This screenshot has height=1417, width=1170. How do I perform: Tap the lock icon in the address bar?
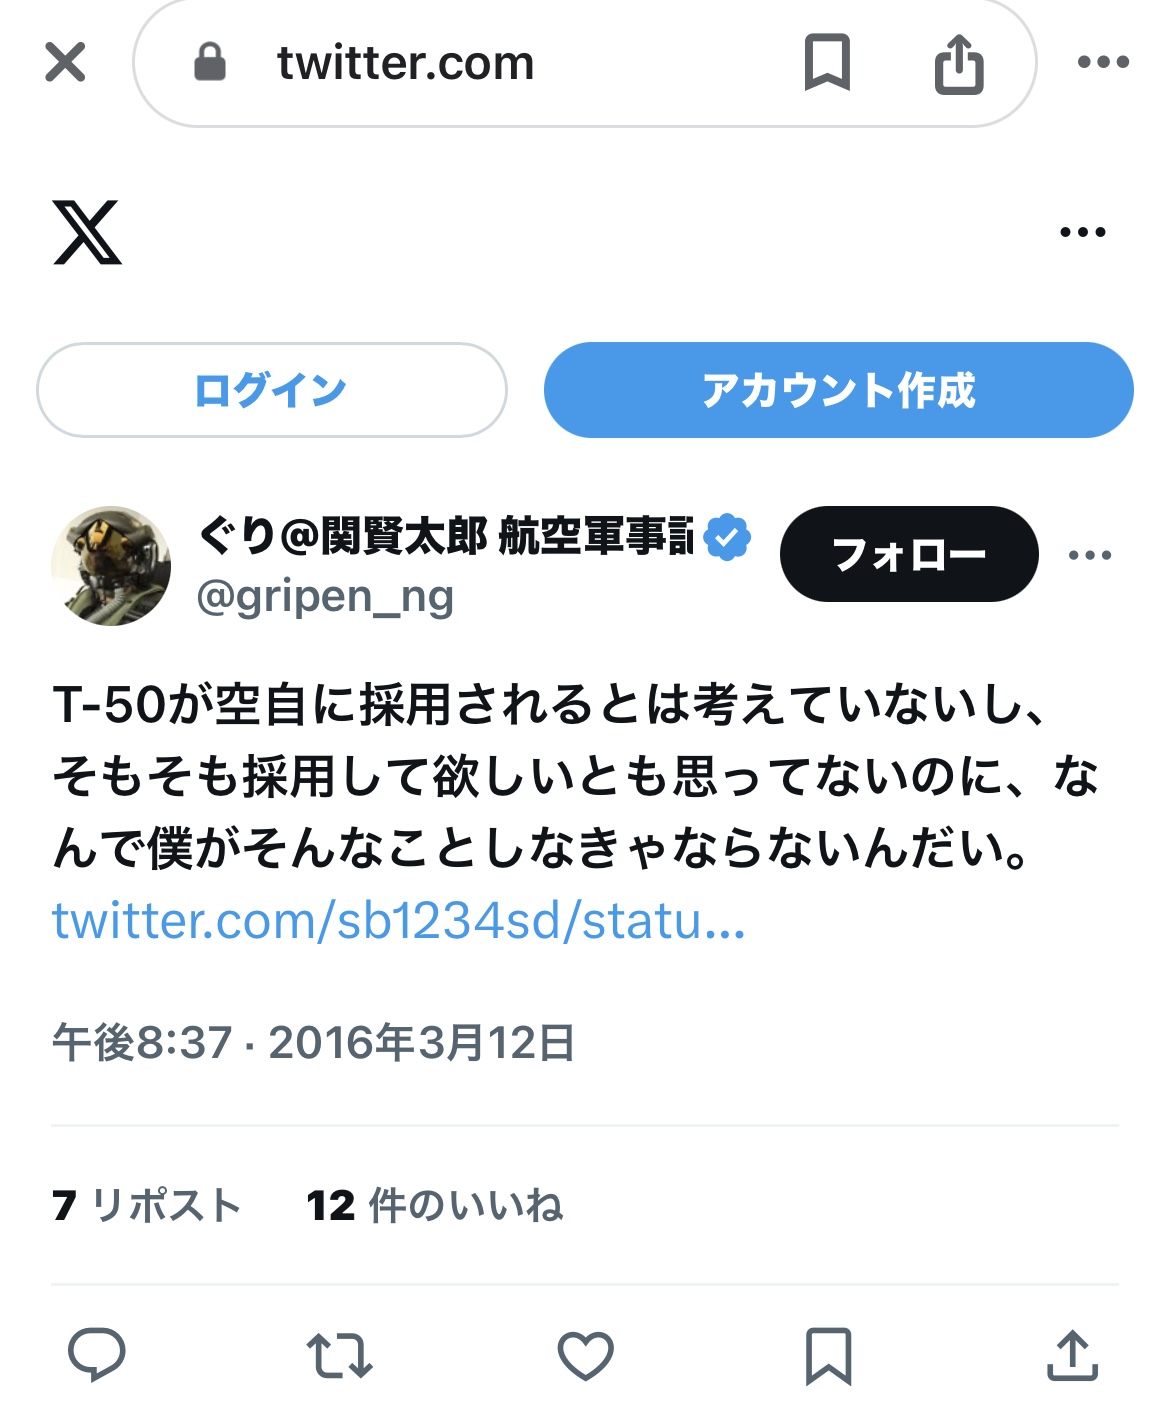[x=209, y=62]
